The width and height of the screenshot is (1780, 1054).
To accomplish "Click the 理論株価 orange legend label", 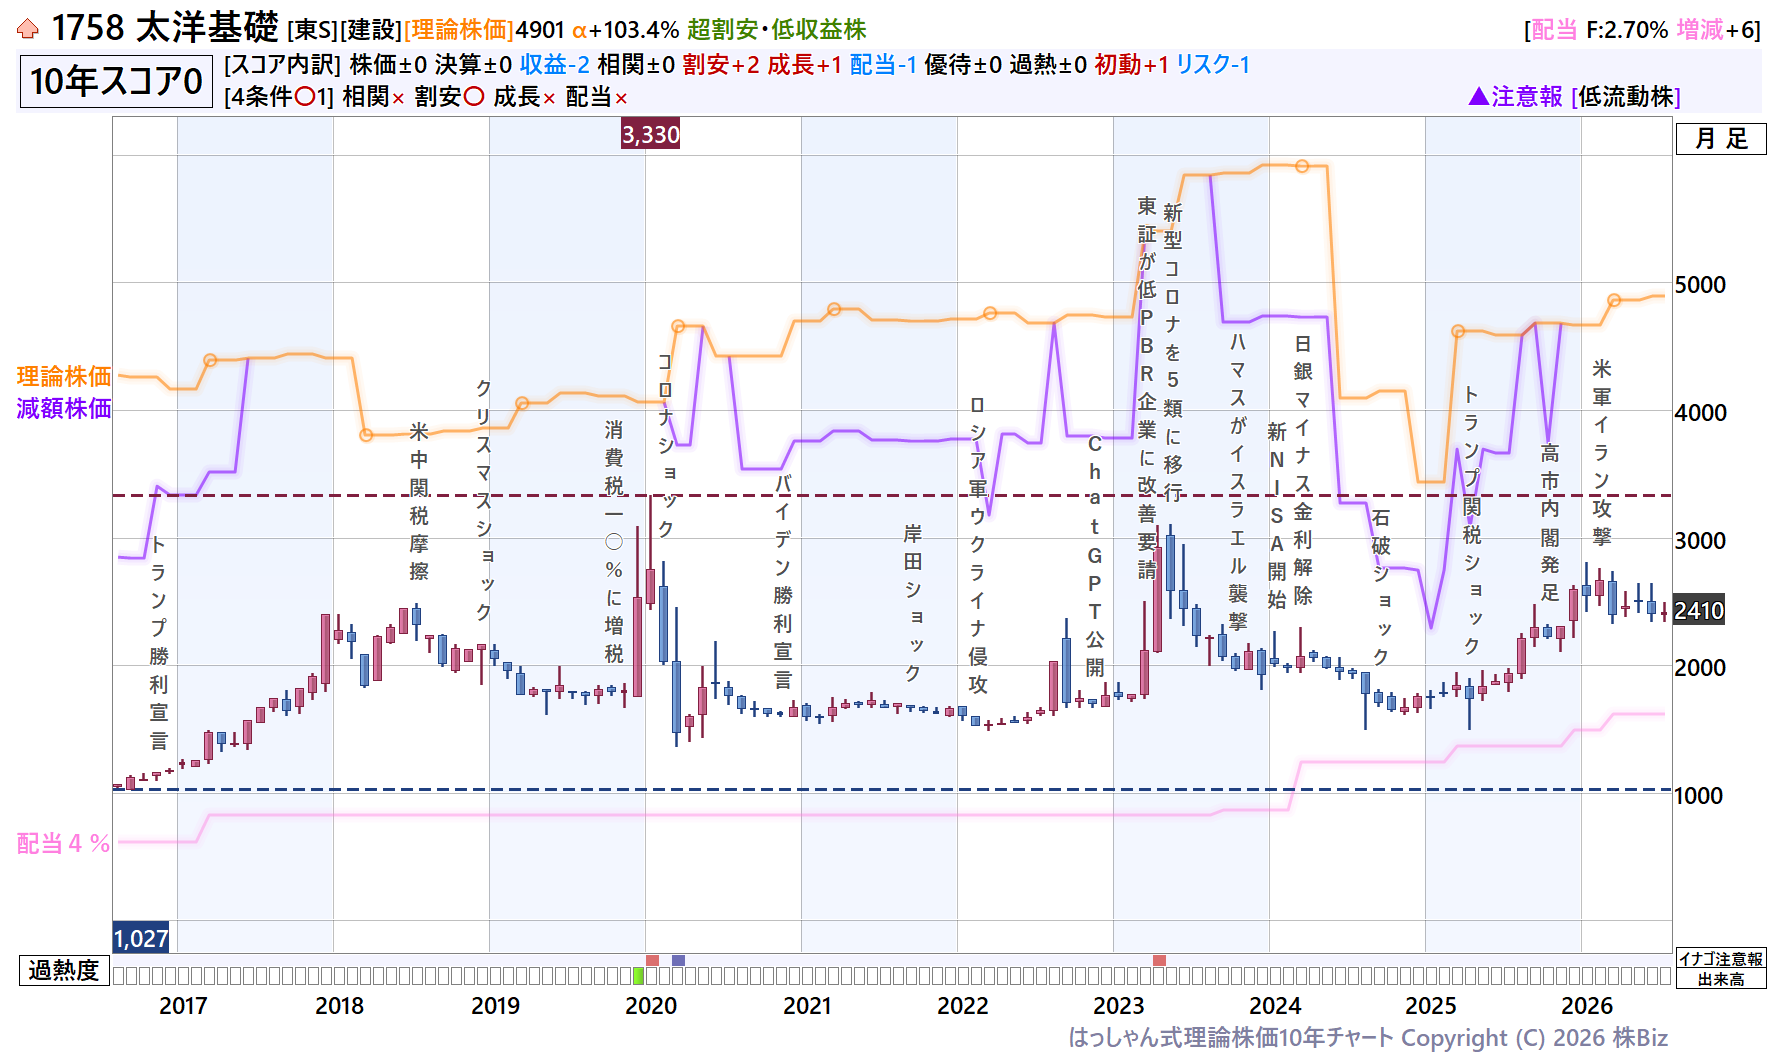I will pos(64,376).
